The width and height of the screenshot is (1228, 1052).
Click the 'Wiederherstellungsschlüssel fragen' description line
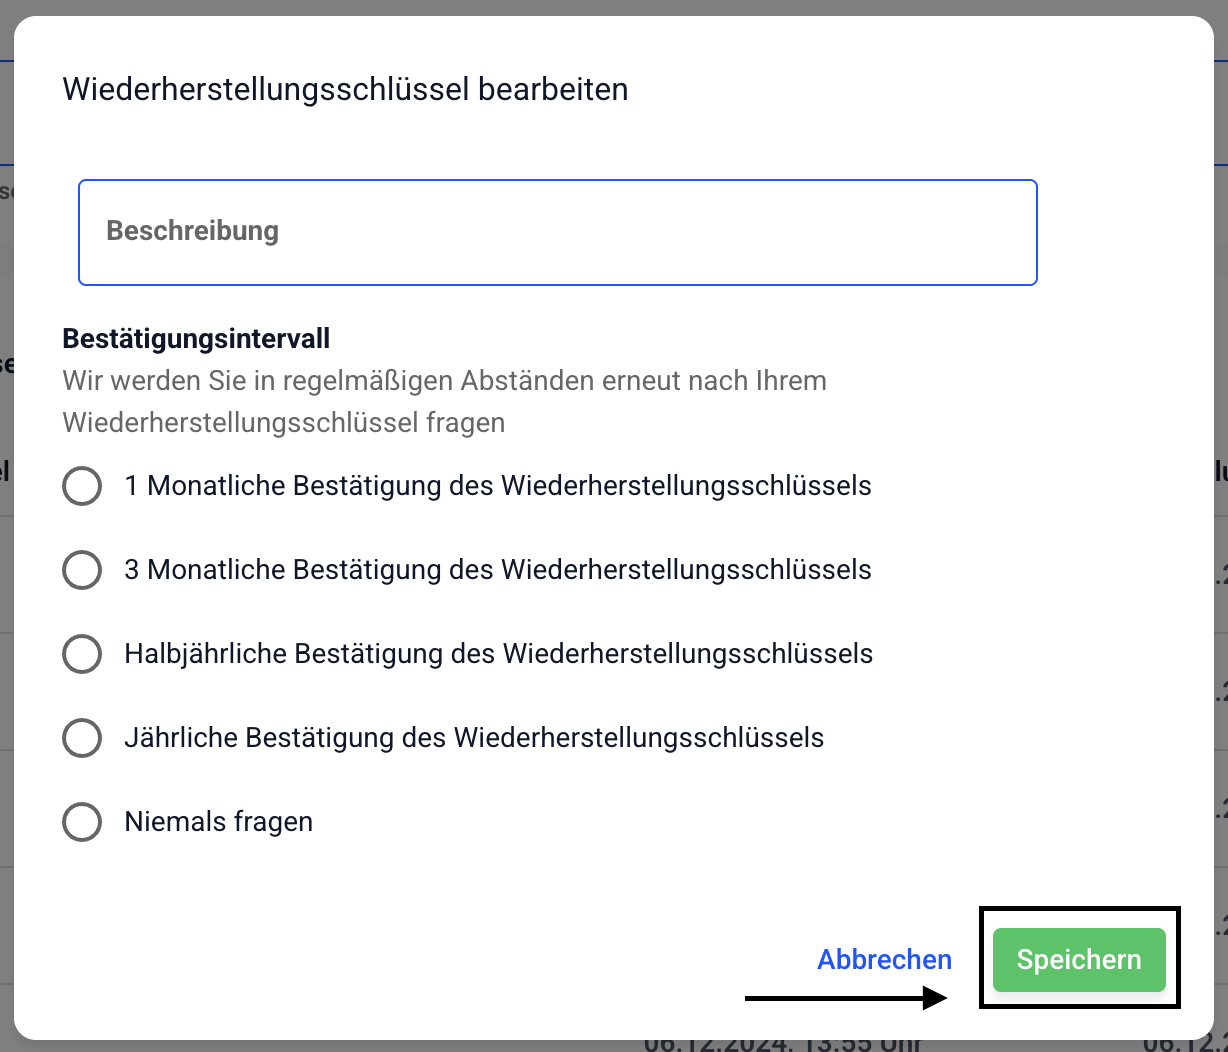pos(283,423)
